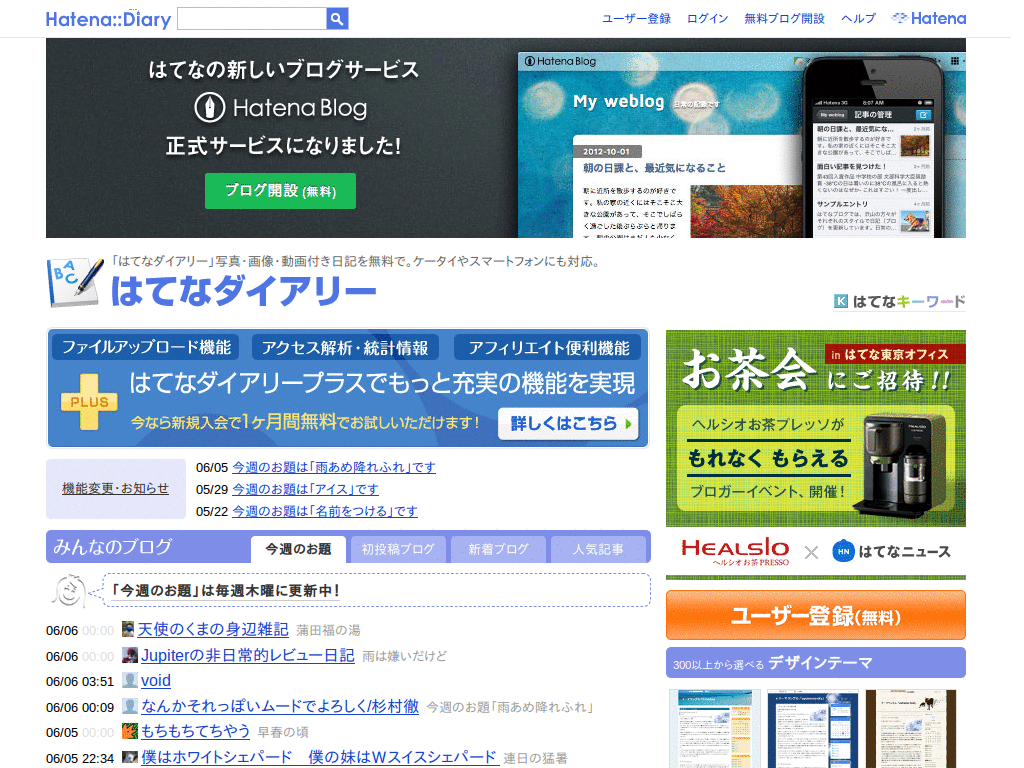1024x768 pixels.
Task: Click green ブログ開設(無料) button
Action: [x=280, y=191]
